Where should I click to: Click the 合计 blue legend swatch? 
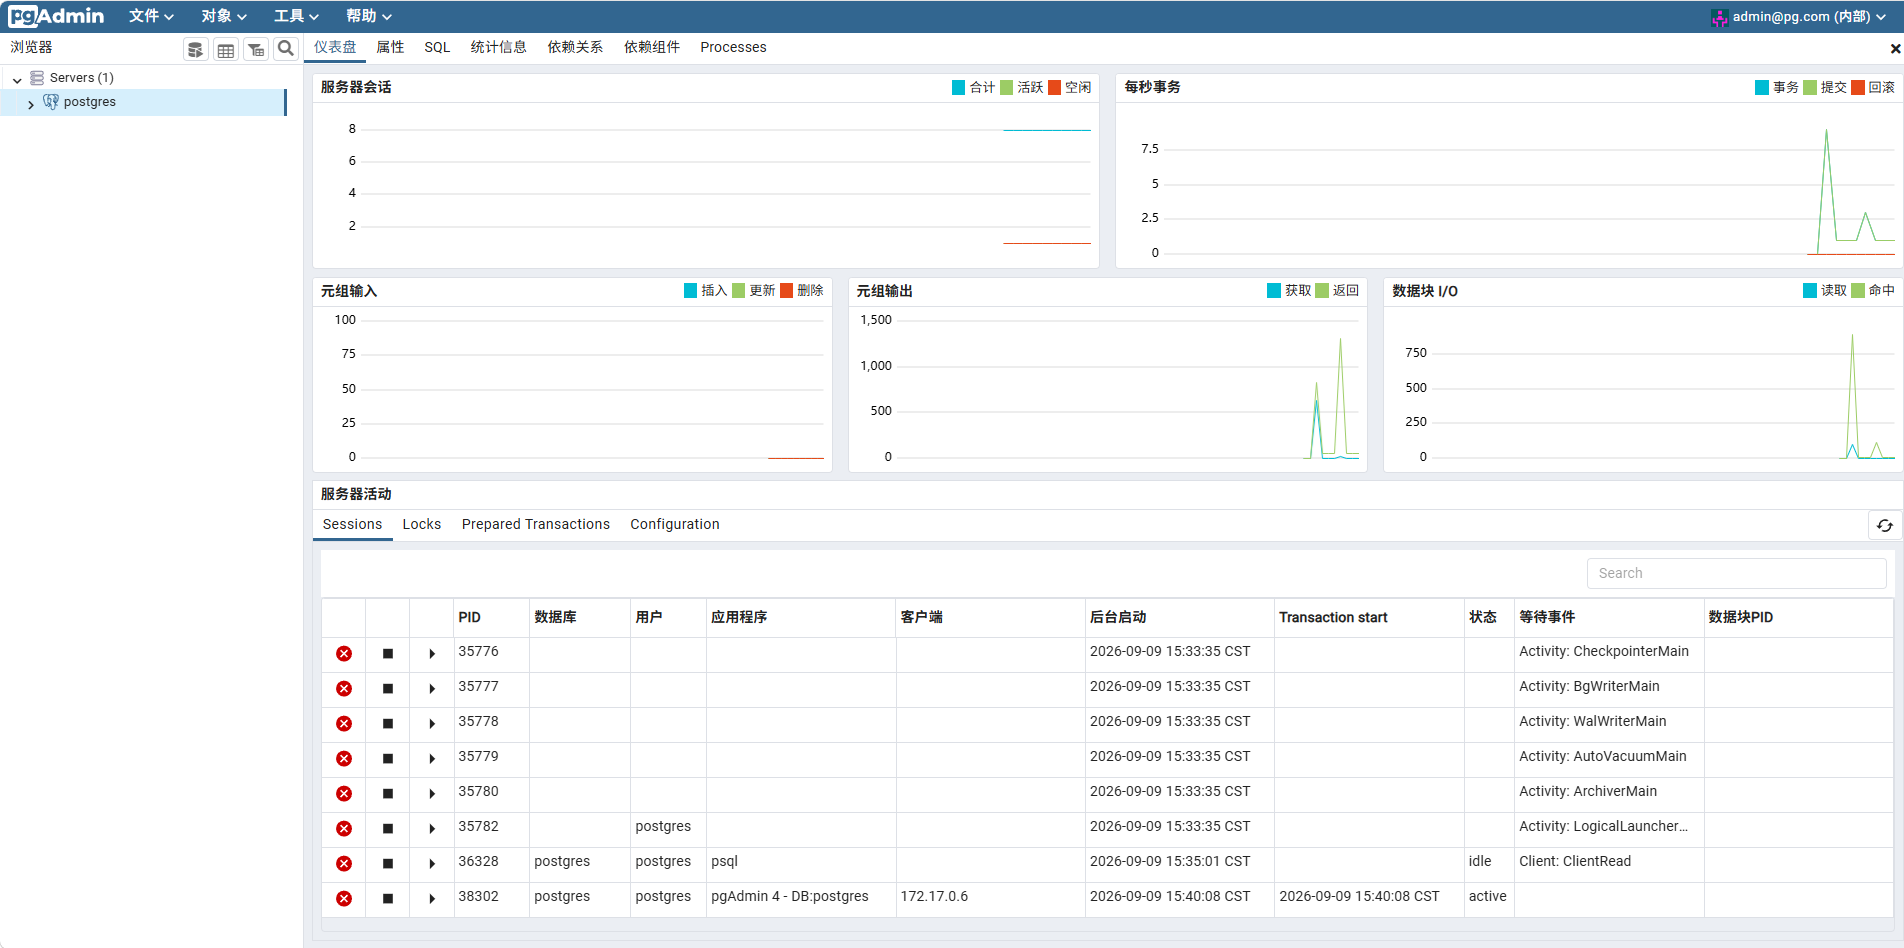pyautogui.click(x=958, y=88)
